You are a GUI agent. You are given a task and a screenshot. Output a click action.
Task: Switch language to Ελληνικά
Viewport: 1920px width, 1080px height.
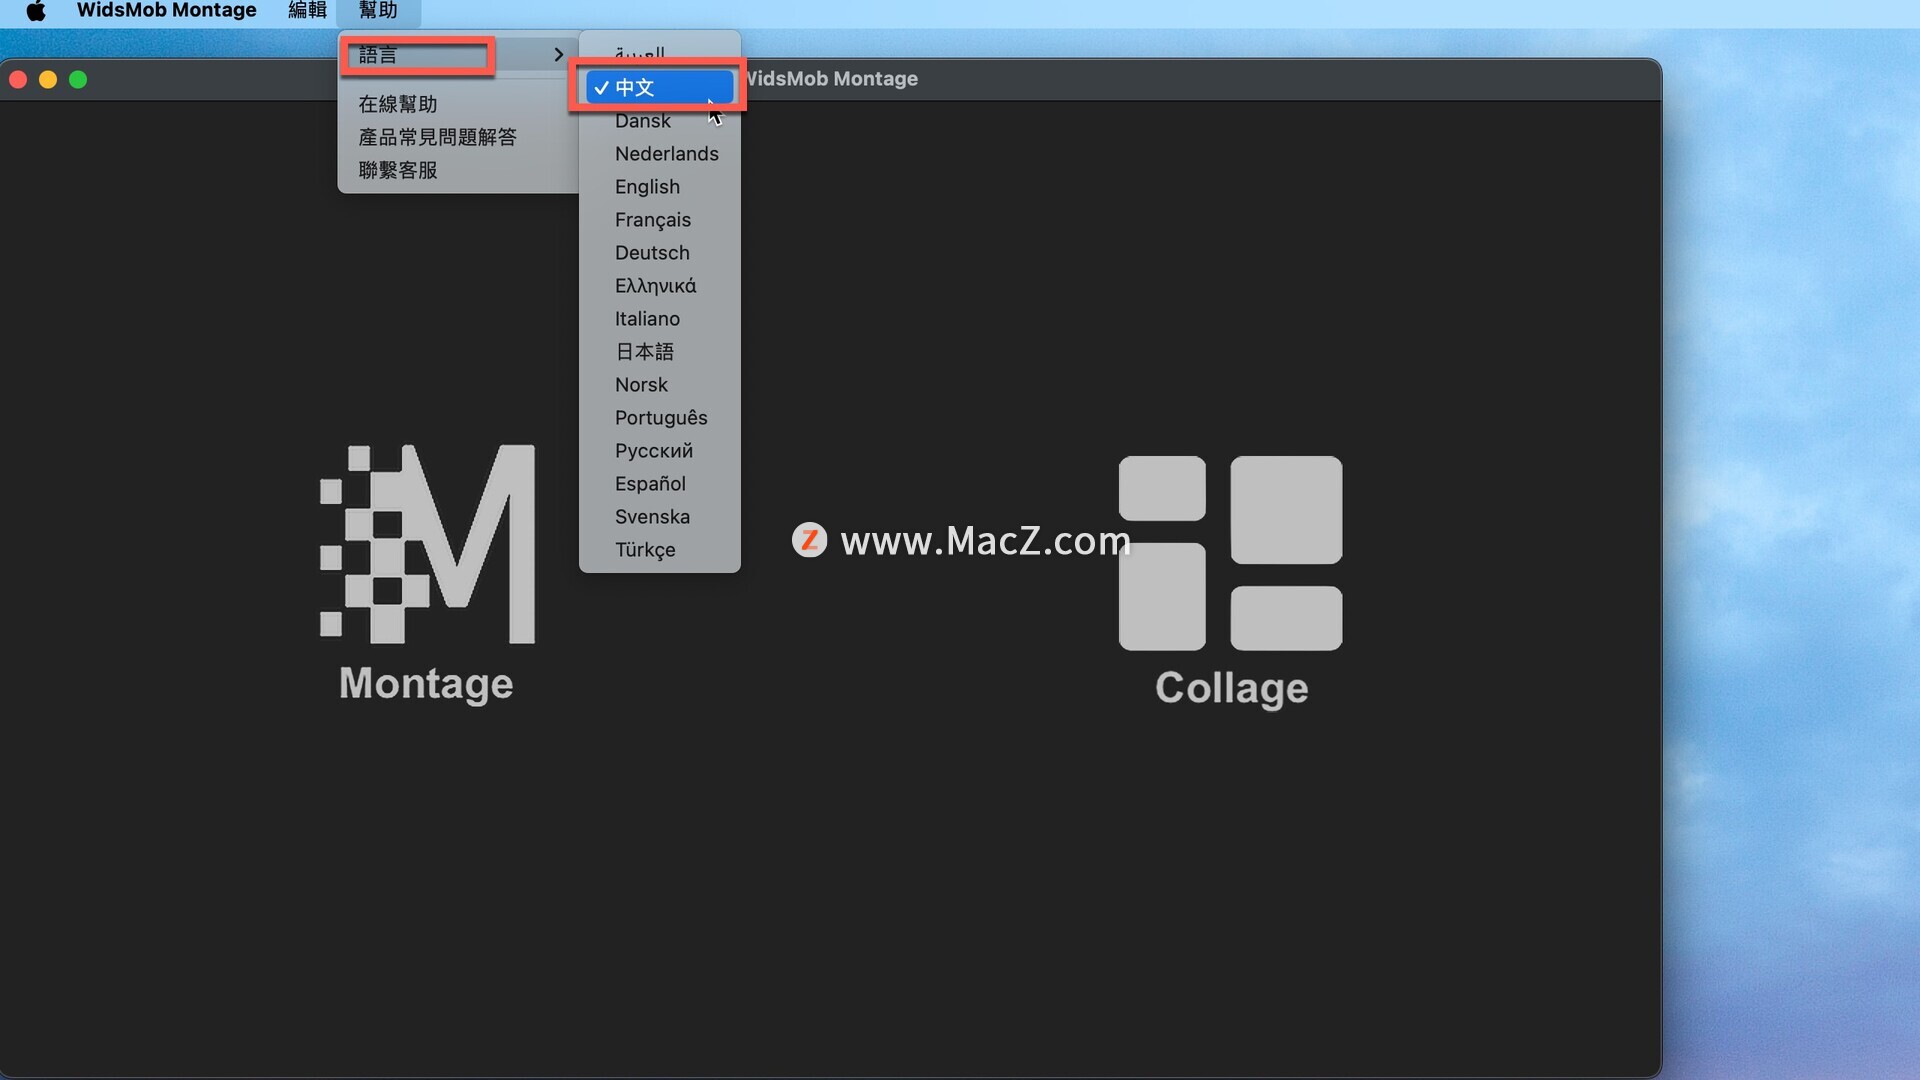[660, 286]
